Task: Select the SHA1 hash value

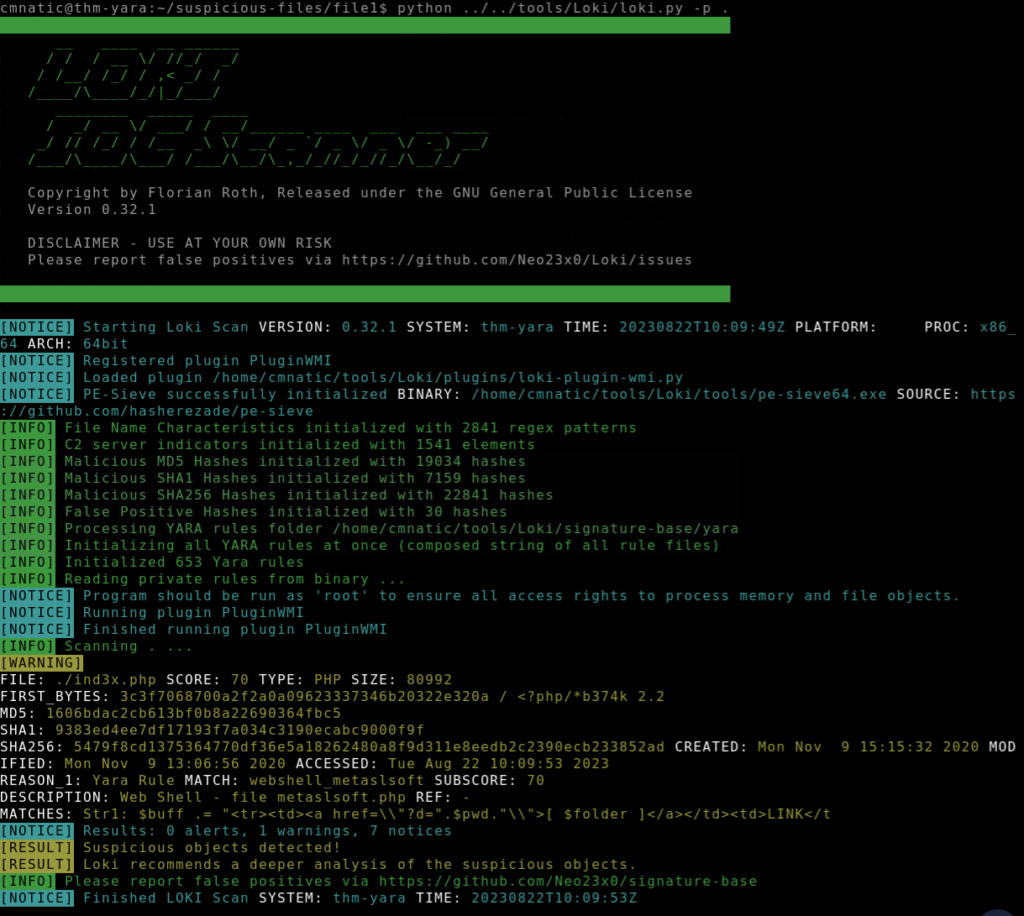Action: [x=239, y=730]
